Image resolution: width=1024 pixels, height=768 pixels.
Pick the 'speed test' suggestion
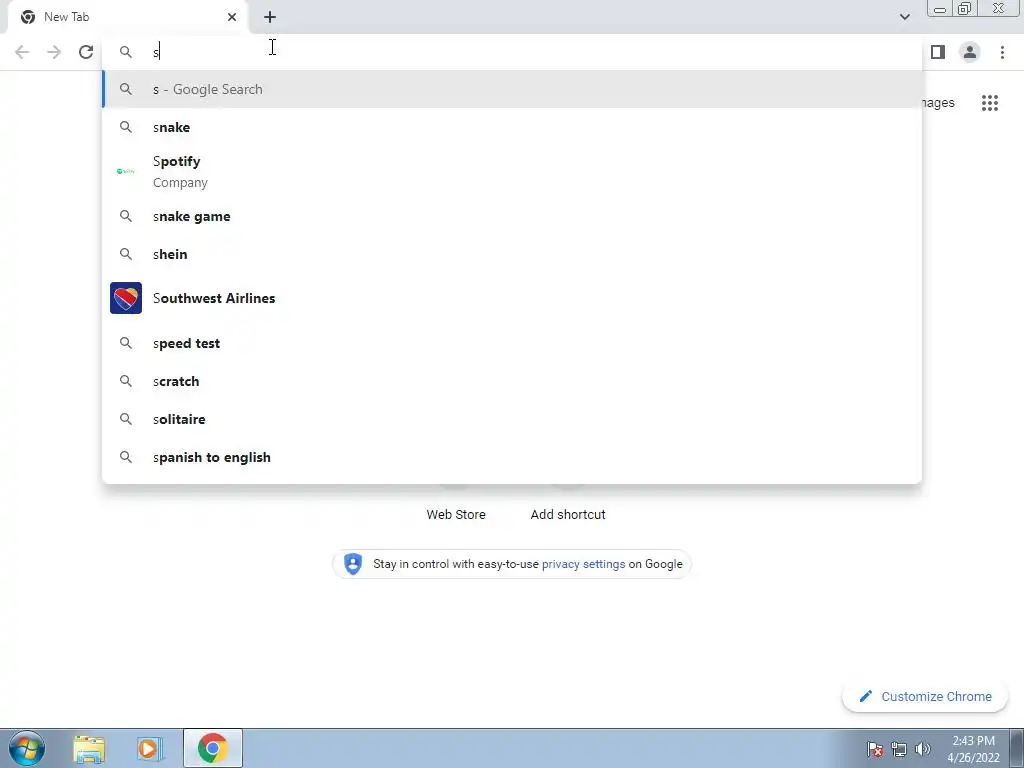tap(512, 344)
